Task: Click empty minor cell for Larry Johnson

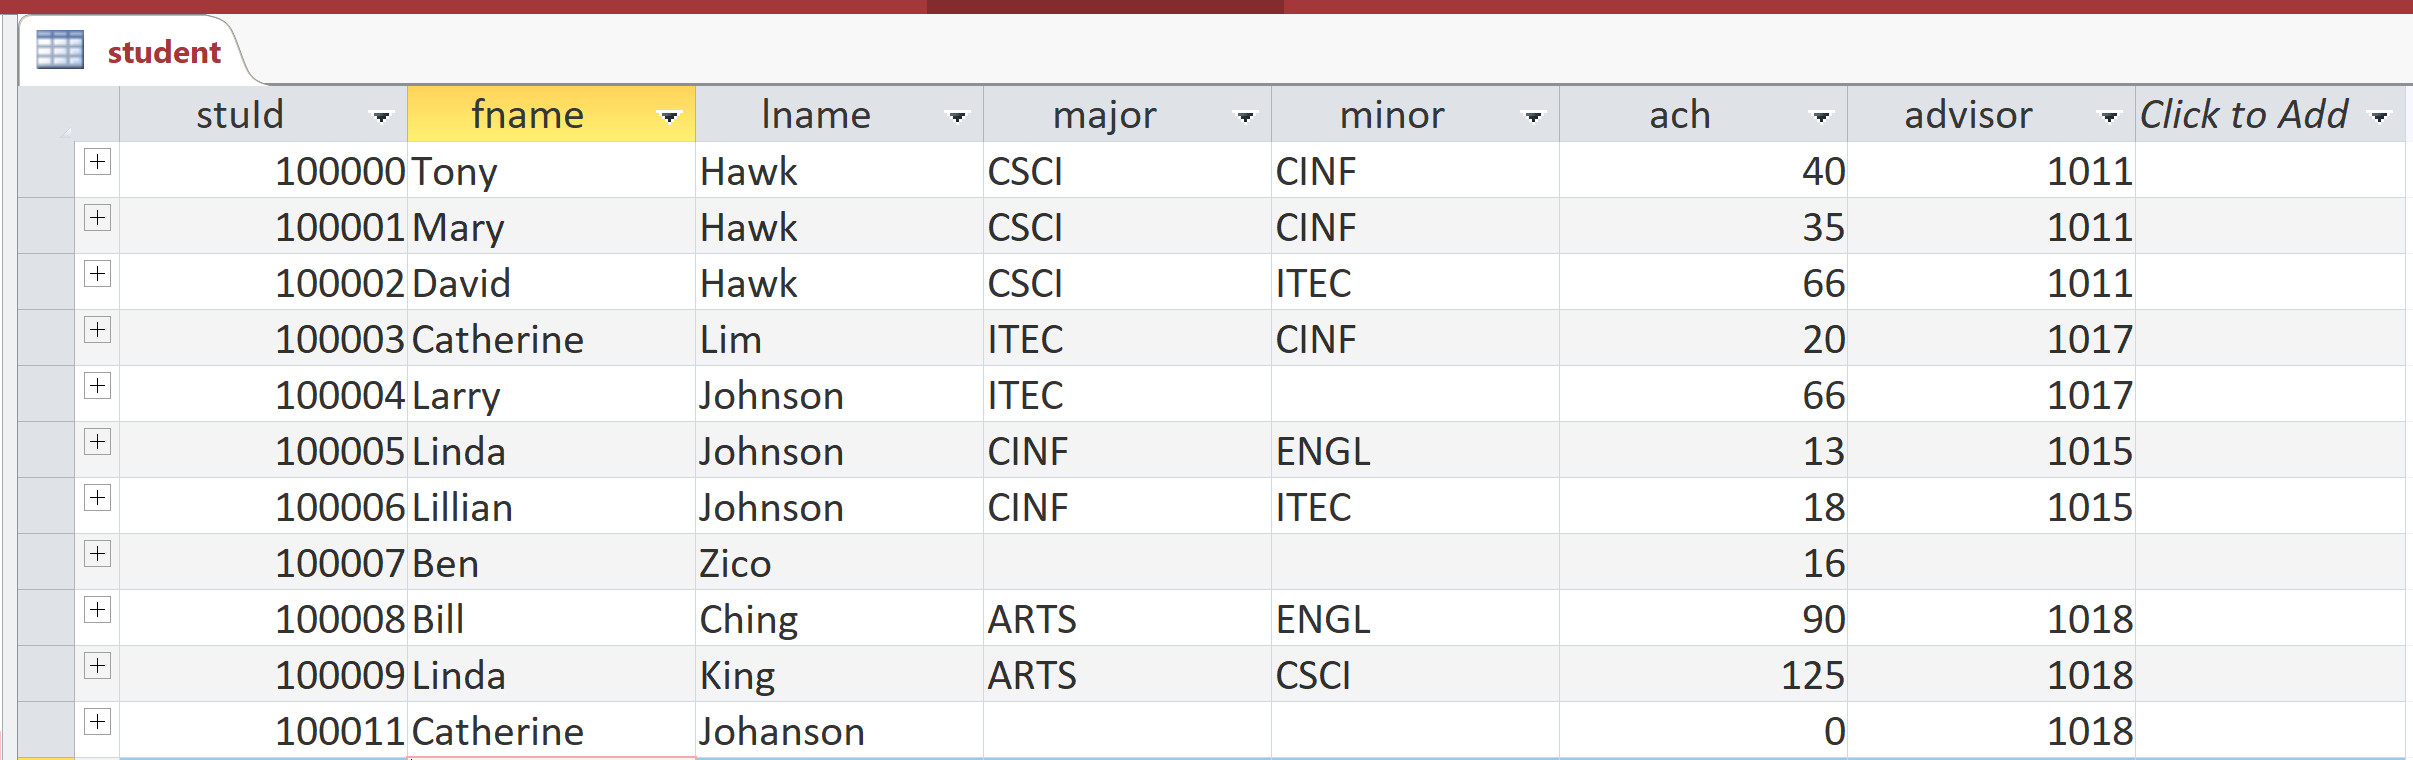Action: [1415, 394]
